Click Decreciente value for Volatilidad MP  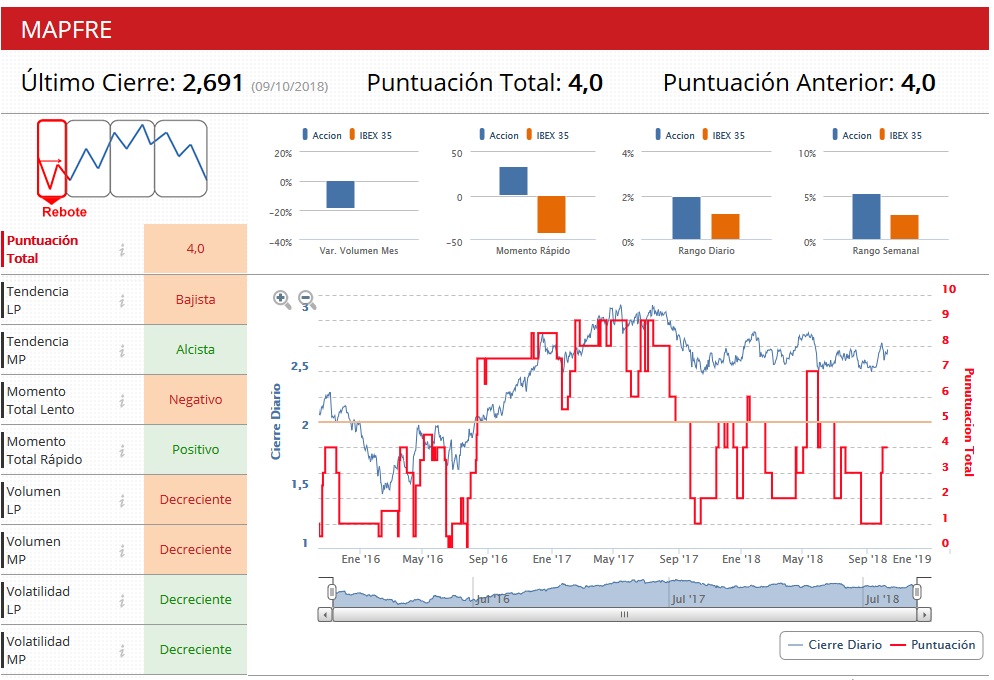[195, 650]
